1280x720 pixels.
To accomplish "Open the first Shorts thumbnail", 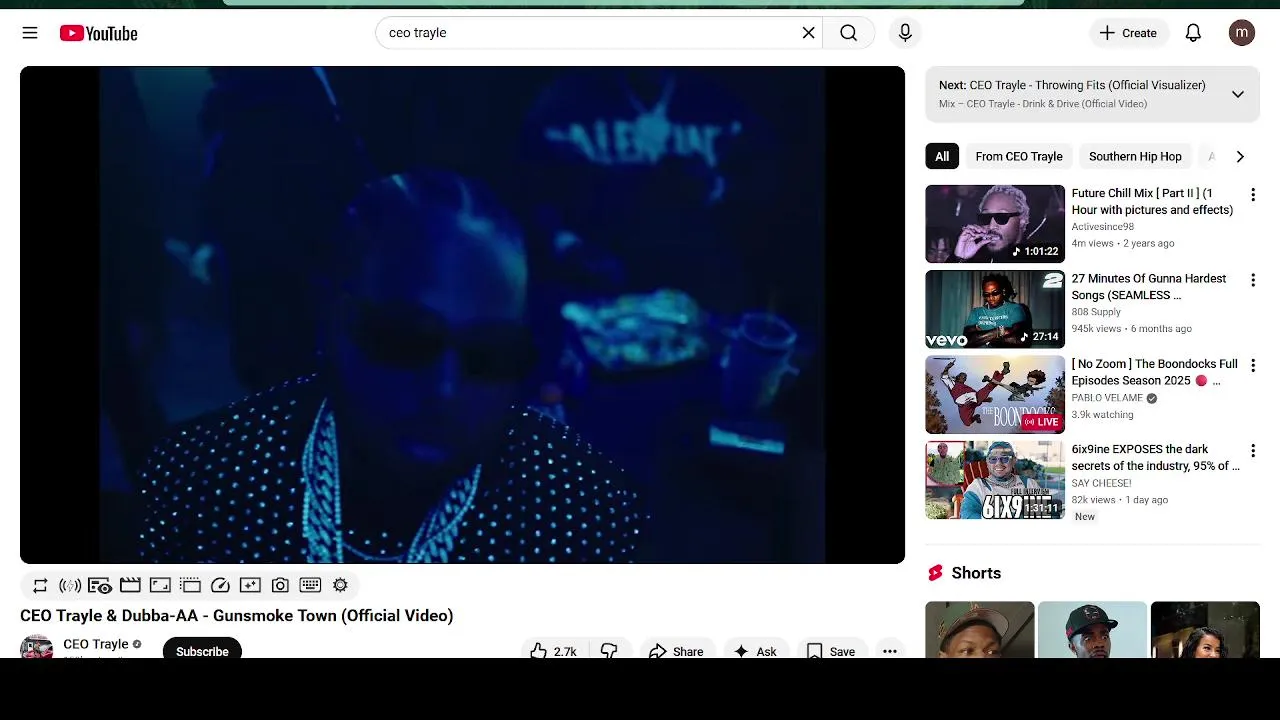I will coord(979,629).
